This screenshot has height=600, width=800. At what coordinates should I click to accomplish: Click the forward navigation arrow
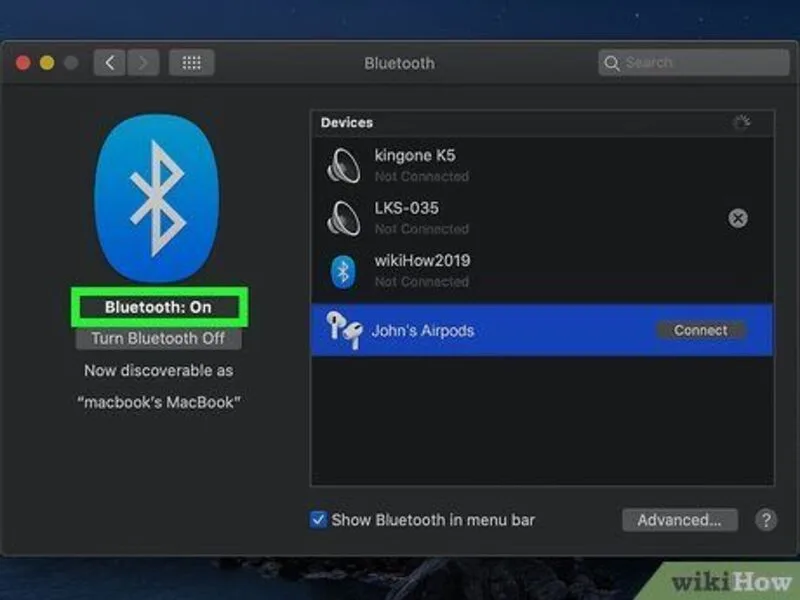tap(143, 63)
